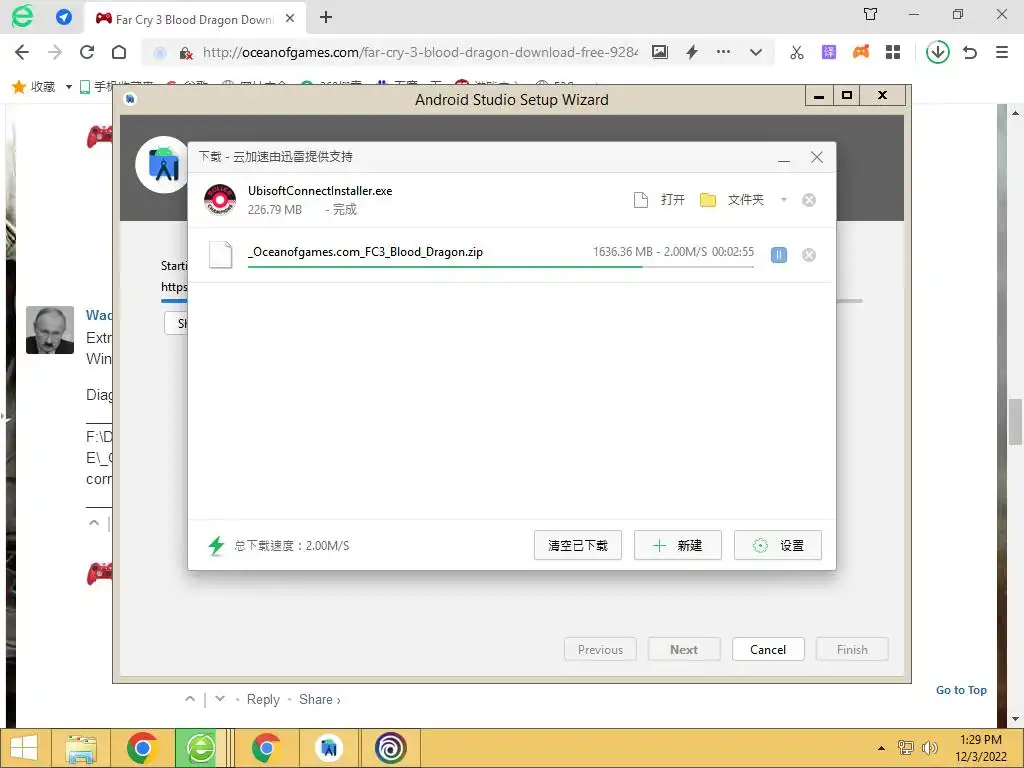Image resolution: width=1024 pixels, height=768 pixels.
Task: Click Reply under the comment
Action: [x=263, y=699]
